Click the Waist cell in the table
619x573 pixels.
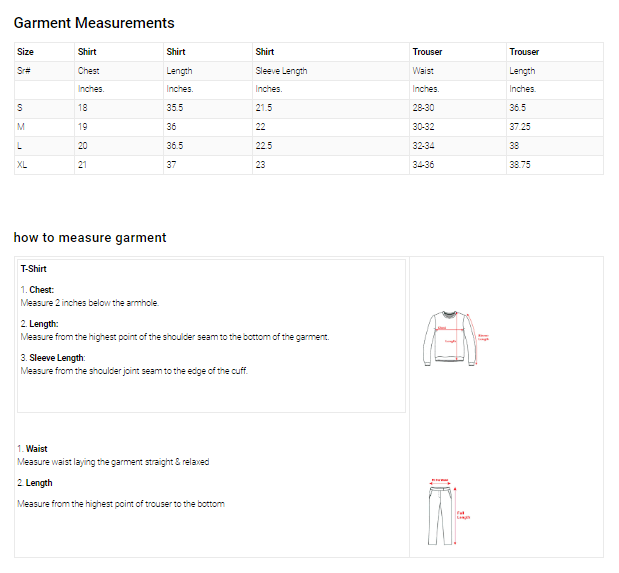click(x=423, y=71)
